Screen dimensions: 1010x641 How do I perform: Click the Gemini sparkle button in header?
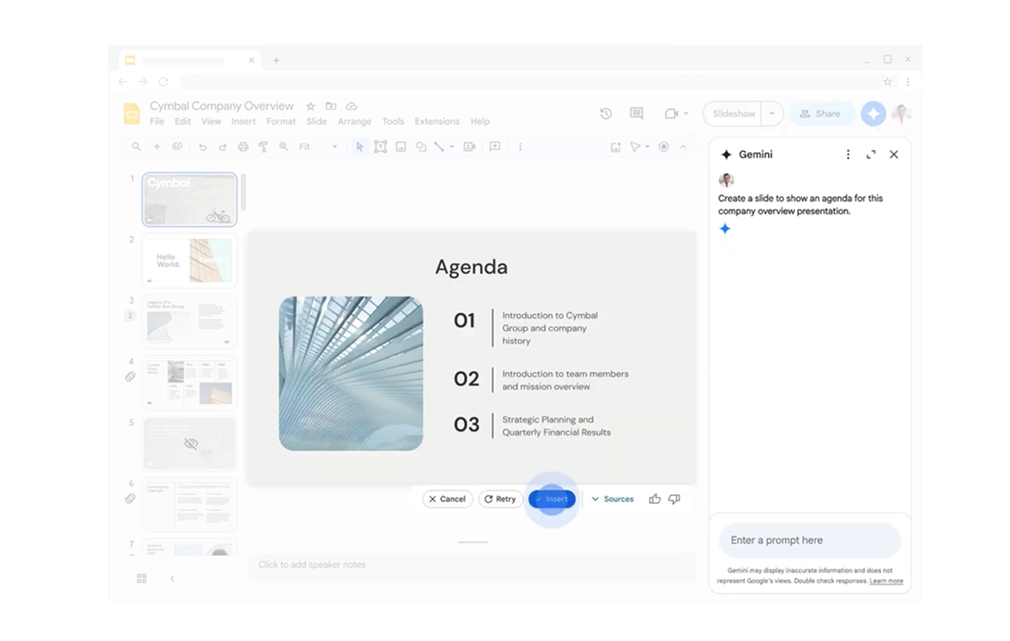pyautogui.click(x=873, y=114)
